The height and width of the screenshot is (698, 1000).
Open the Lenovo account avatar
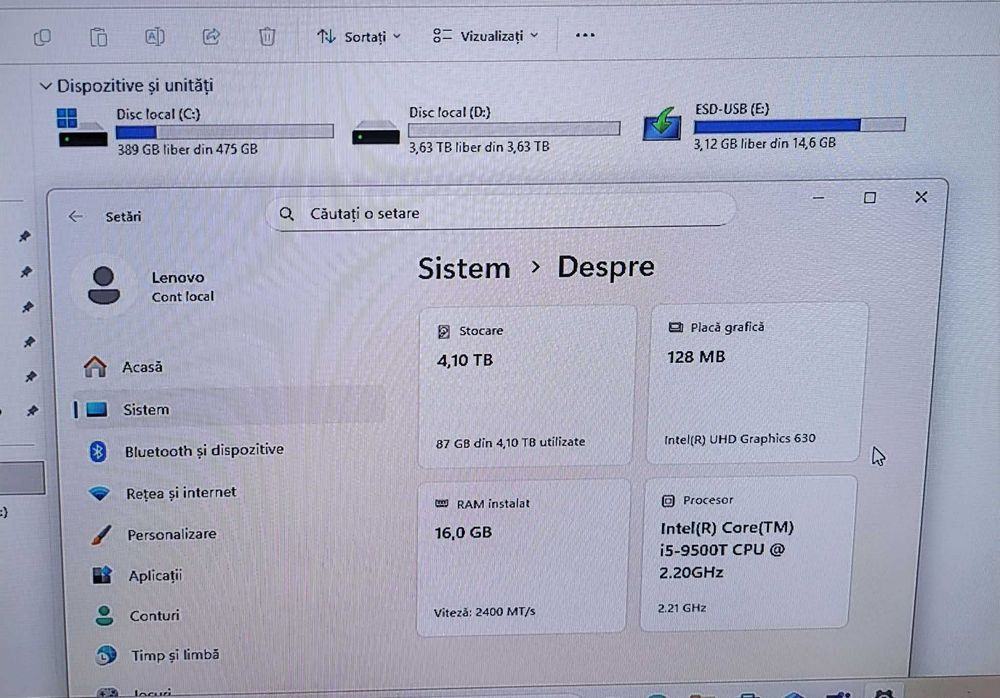(x=103, y=285)
